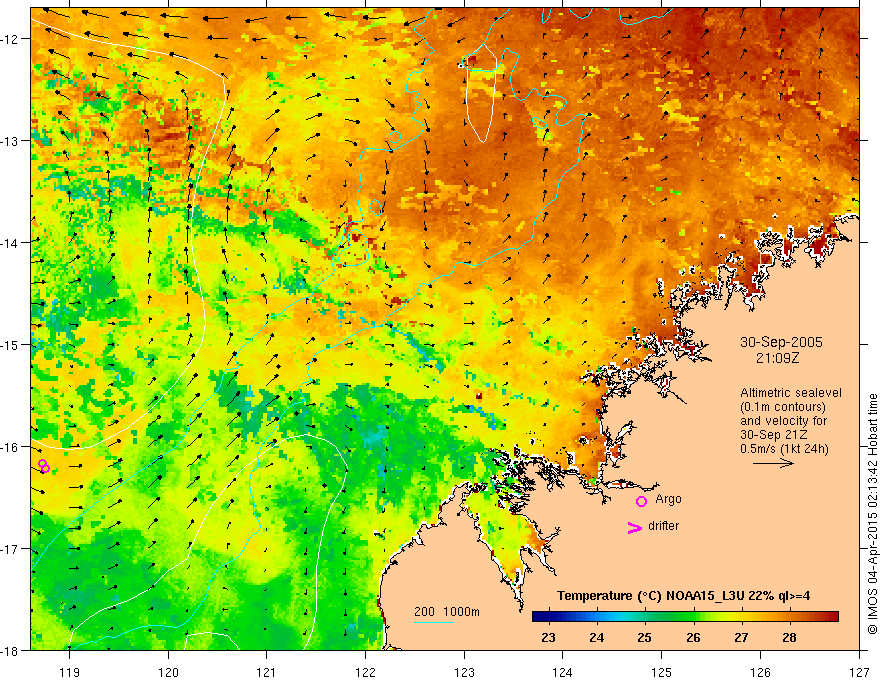Click the color bar '24' tick label
880x680 pixels.
pos(597,638)
